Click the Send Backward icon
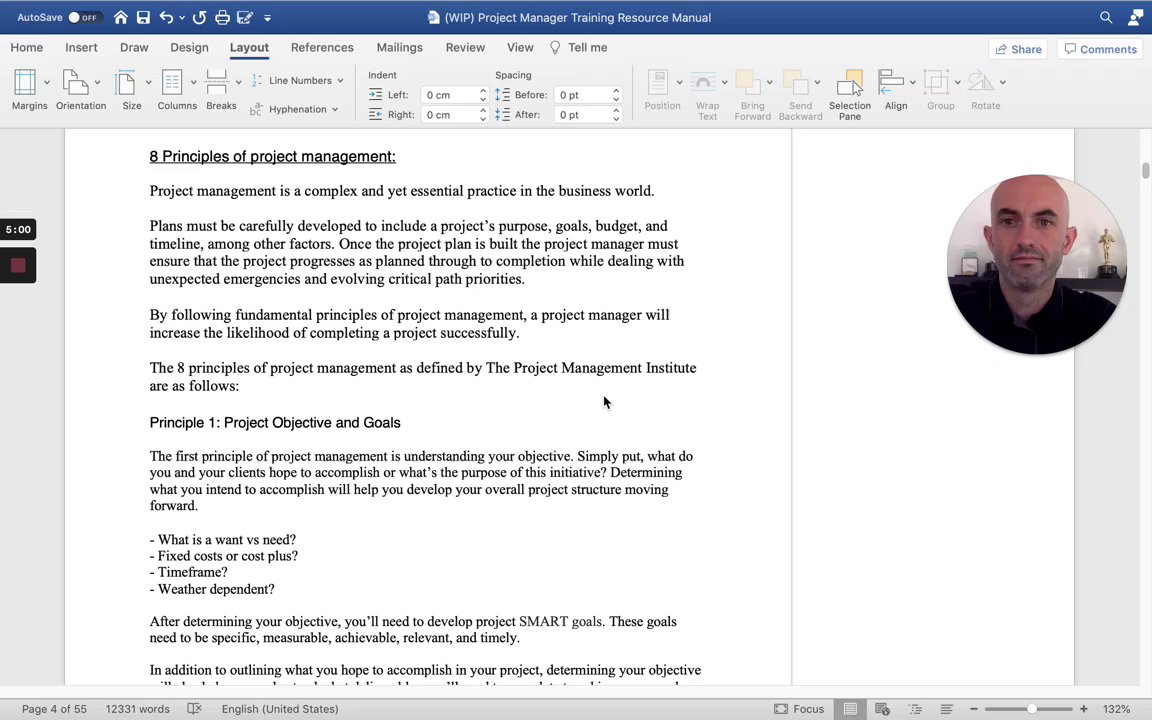Screen dimensions: 1152x720 tap(795, 82)
